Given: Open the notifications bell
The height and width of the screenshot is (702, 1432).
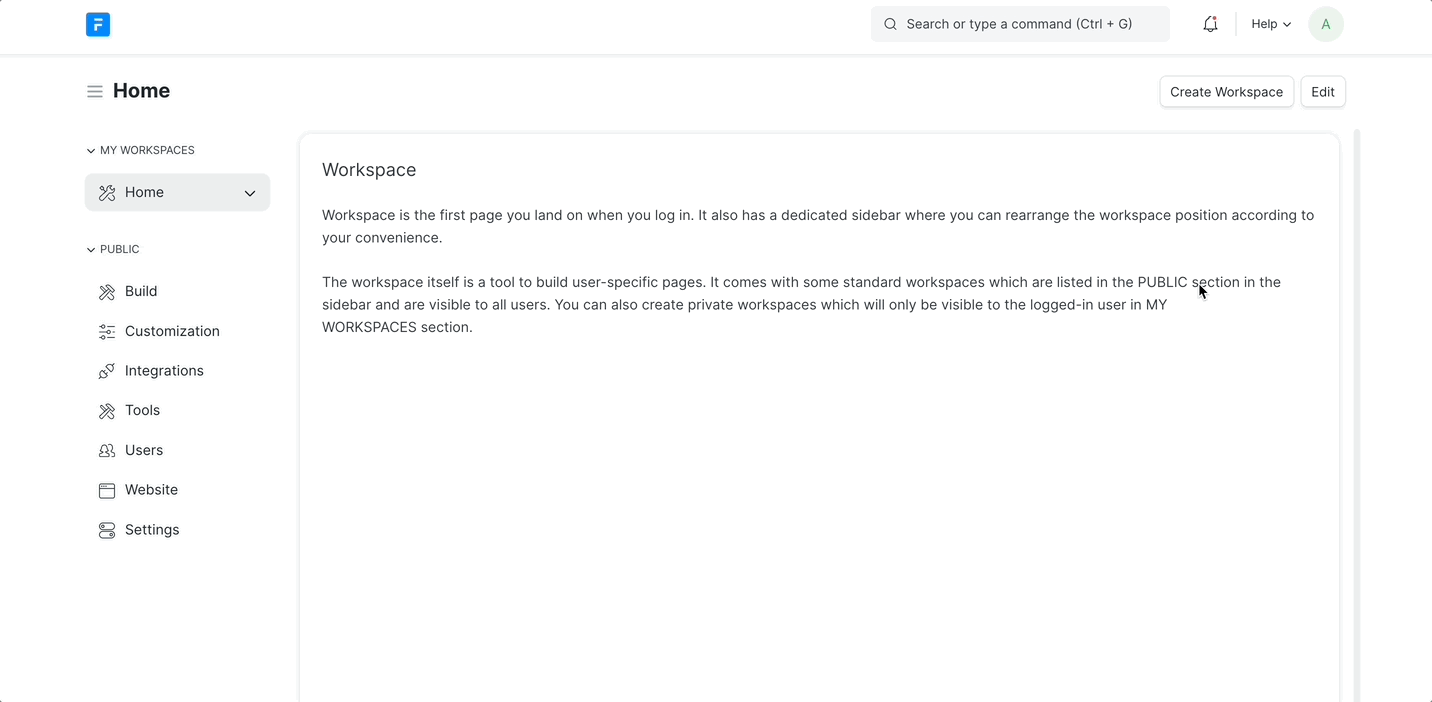Looking at the screenshot, I should click(1210, 24).
